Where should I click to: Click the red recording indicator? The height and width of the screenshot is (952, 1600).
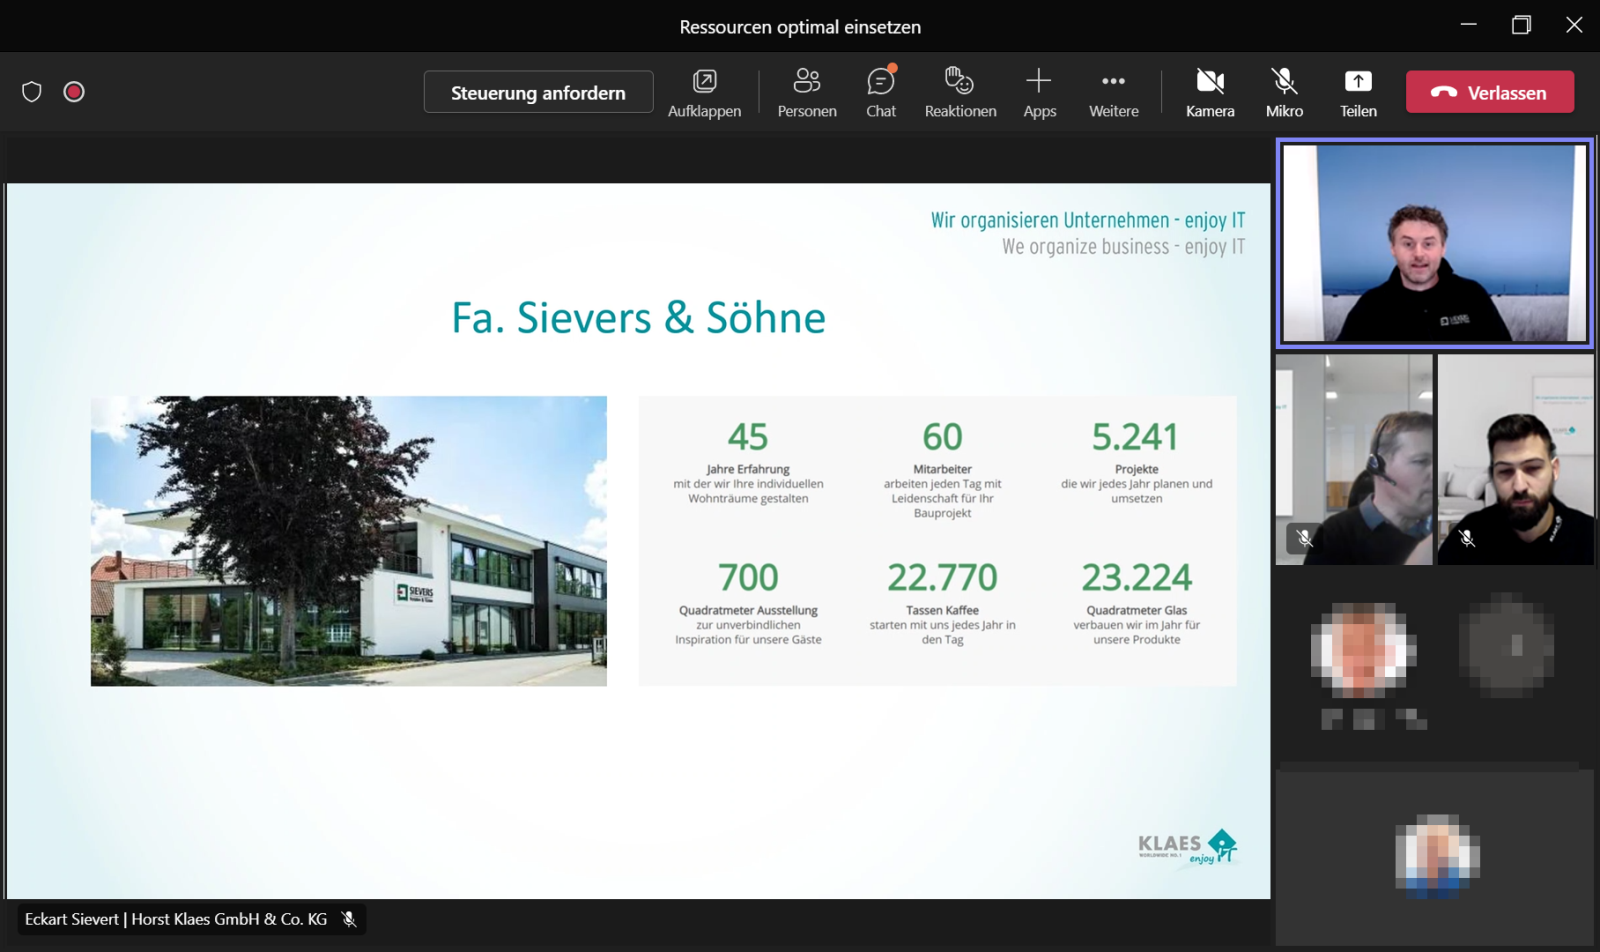click(74, 92)
